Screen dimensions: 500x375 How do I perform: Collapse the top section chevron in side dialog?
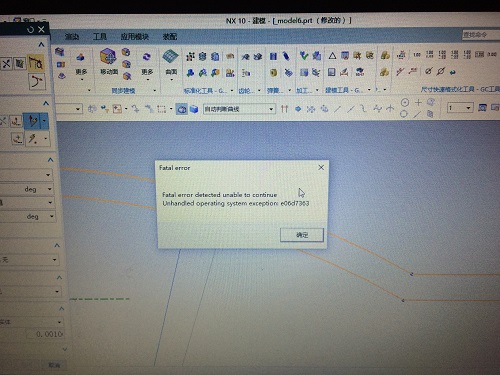(x=41, y=45)
